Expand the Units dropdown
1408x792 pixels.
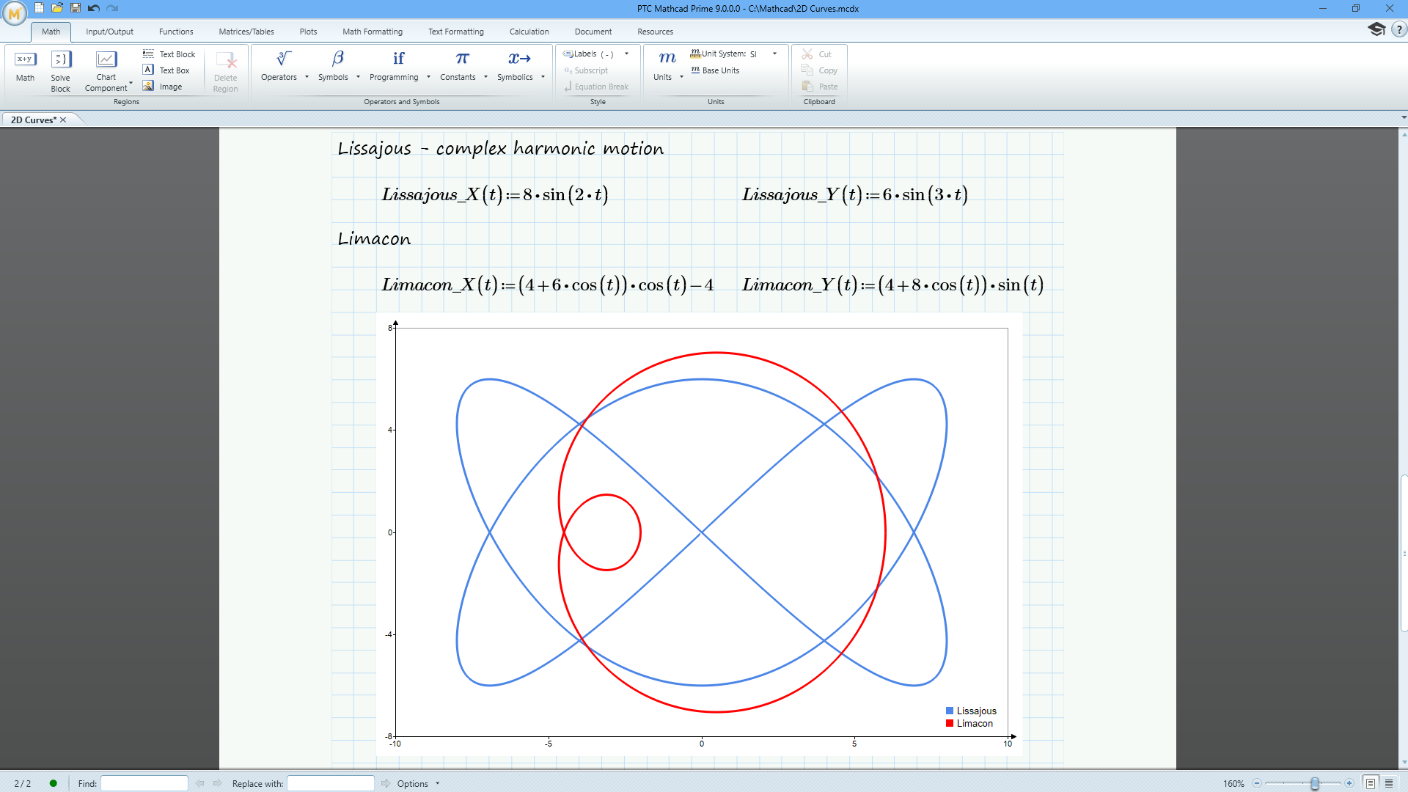coord(681,76)
